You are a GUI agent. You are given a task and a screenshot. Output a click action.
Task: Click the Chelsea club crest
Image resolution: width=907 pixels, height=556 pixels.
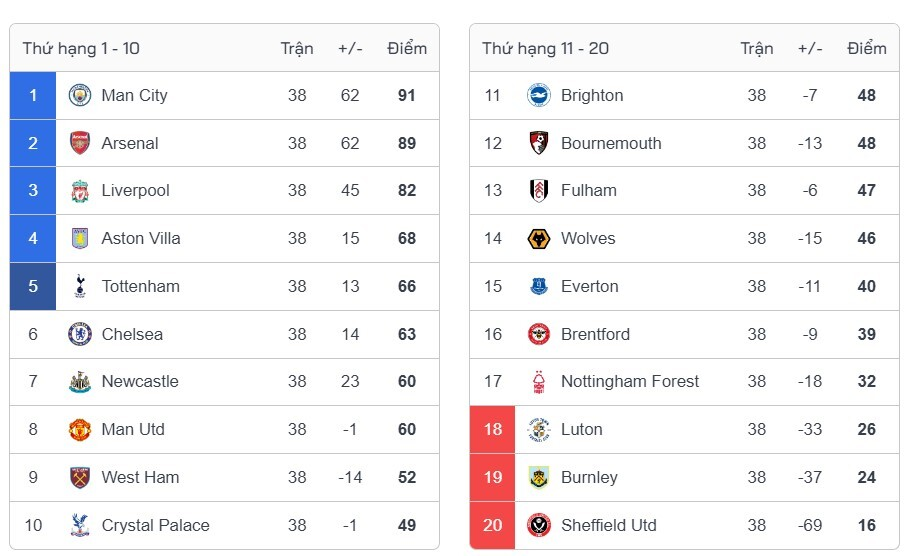80,334
